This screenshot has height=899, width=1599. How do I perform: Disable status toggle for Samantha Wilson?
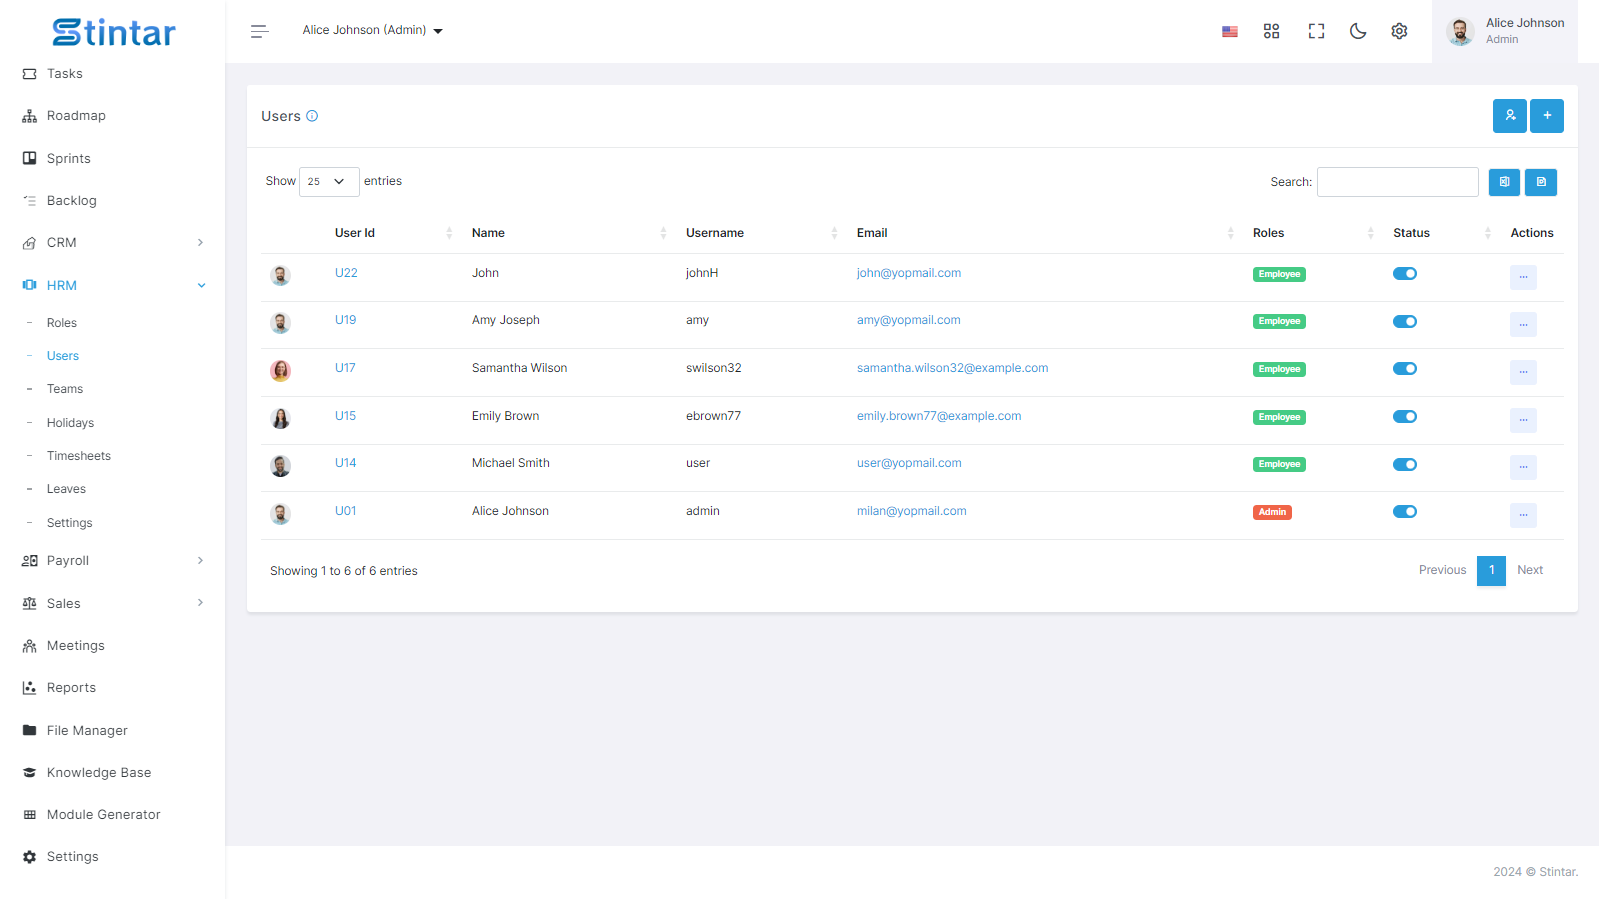coord(1405,369)
